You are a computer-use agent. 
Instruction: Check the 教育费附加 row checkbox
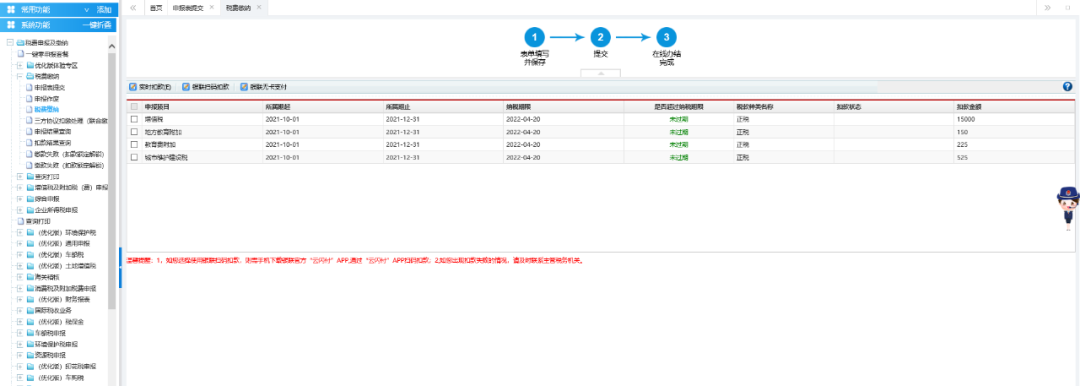(134, 145)
